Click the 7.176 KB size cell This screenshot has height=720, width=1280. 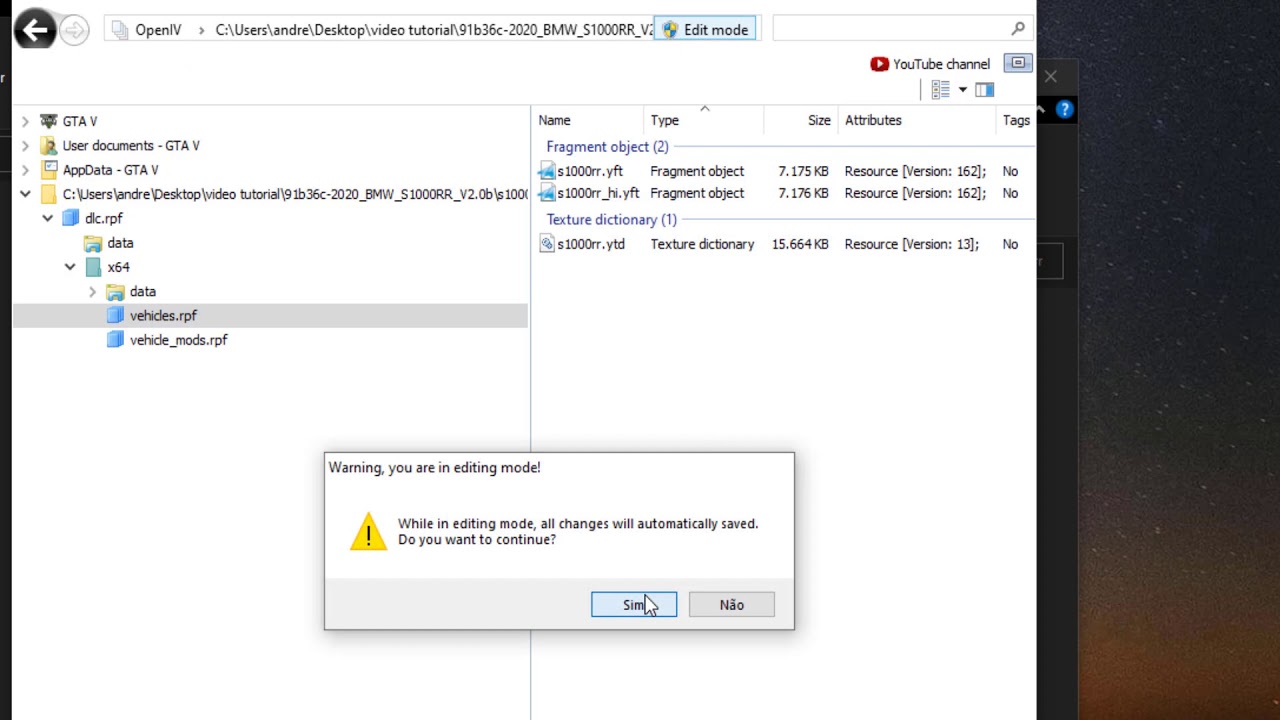[803, 193]
